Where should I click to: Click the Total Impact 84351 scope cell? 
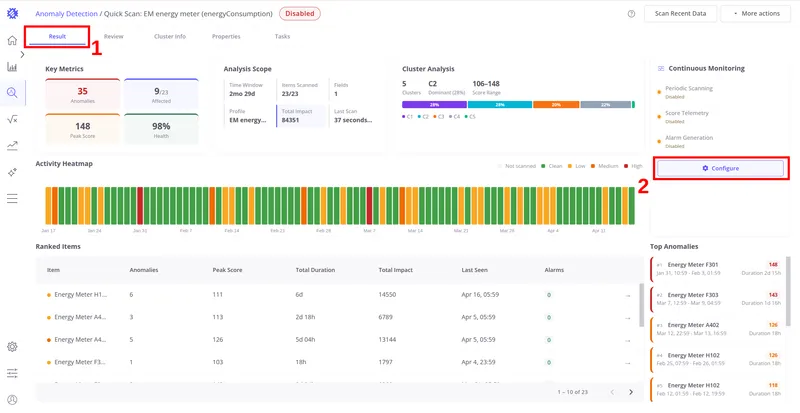(x=301, y=116)
